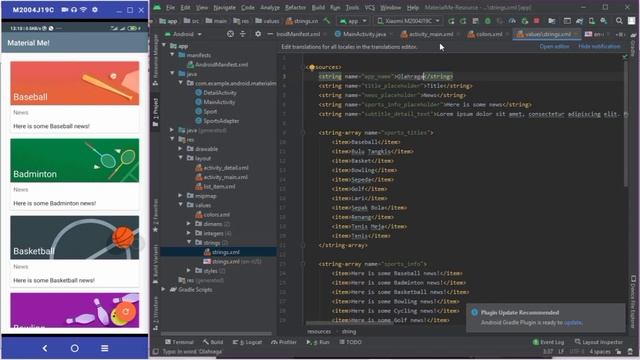The image size is (640, 360).
Task: Open the Logcat tool window
Action: (x=247, y=342)
